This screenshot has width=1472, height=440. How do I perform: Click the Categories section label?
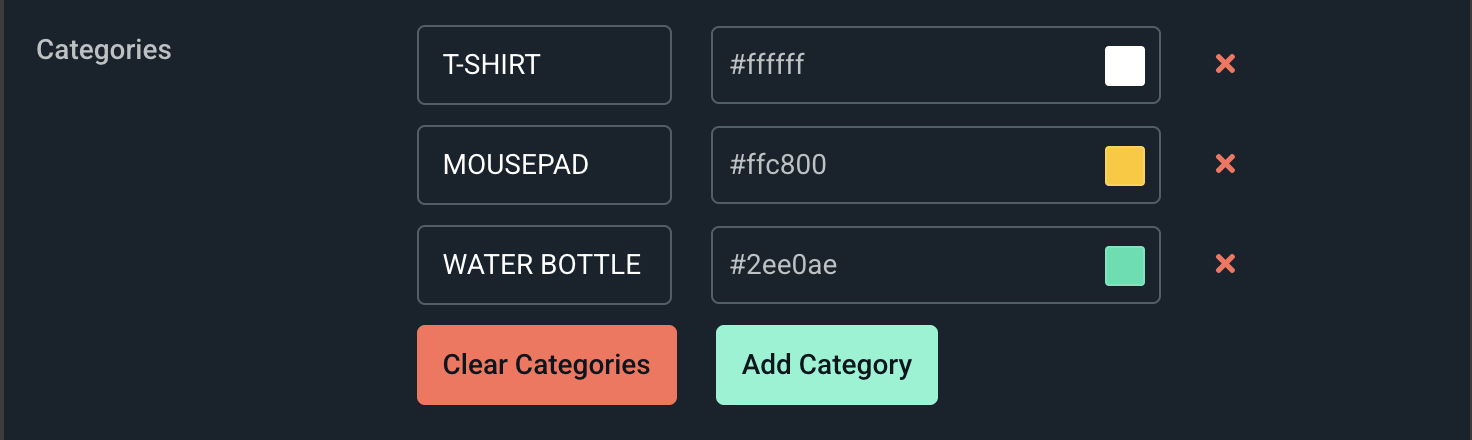104,50
